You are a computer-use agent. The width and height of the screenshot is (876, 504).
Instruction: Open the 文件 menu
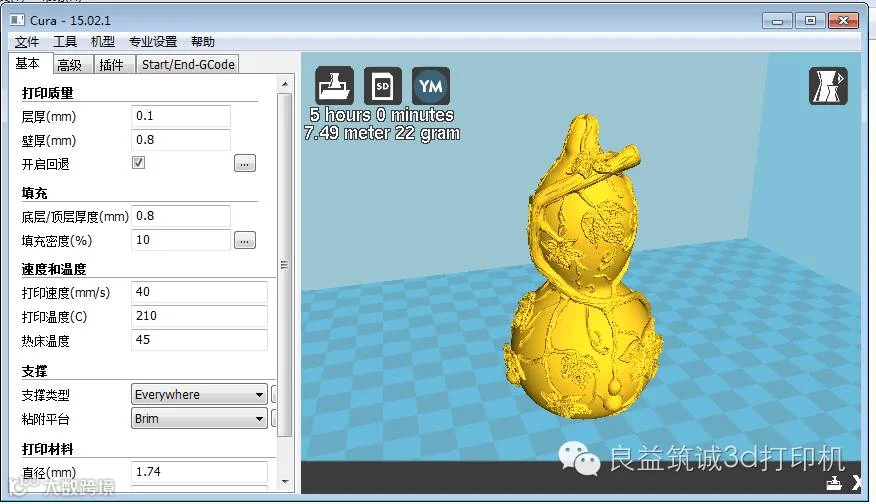tap(26, 42)
